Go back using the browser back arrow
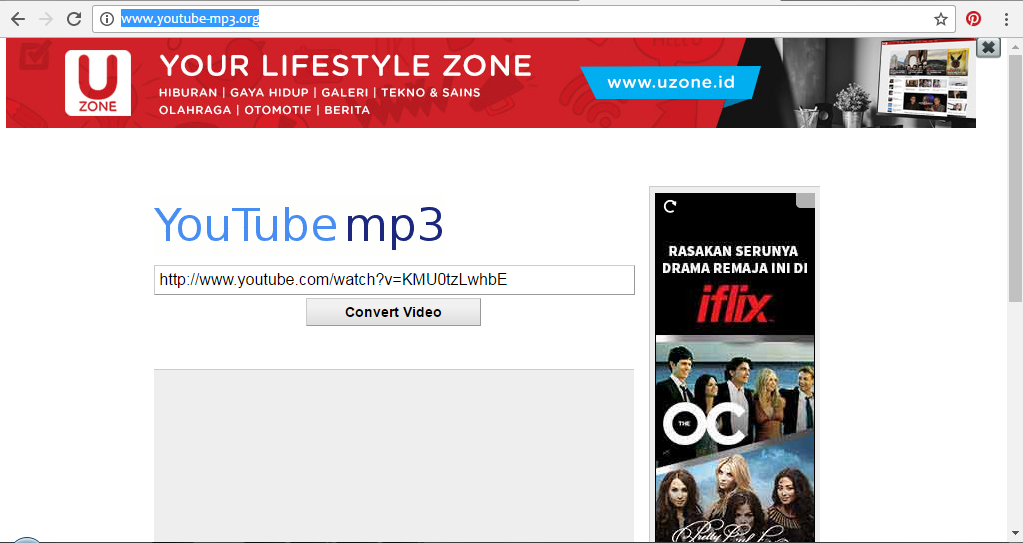 click(x=18, y=19)
